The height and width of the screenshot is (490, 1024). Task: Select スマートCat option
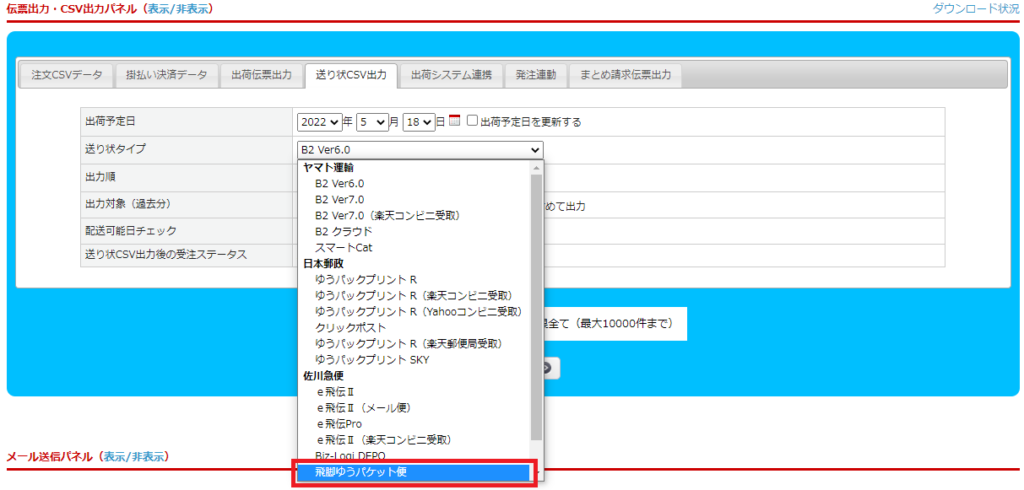point(416,248)
